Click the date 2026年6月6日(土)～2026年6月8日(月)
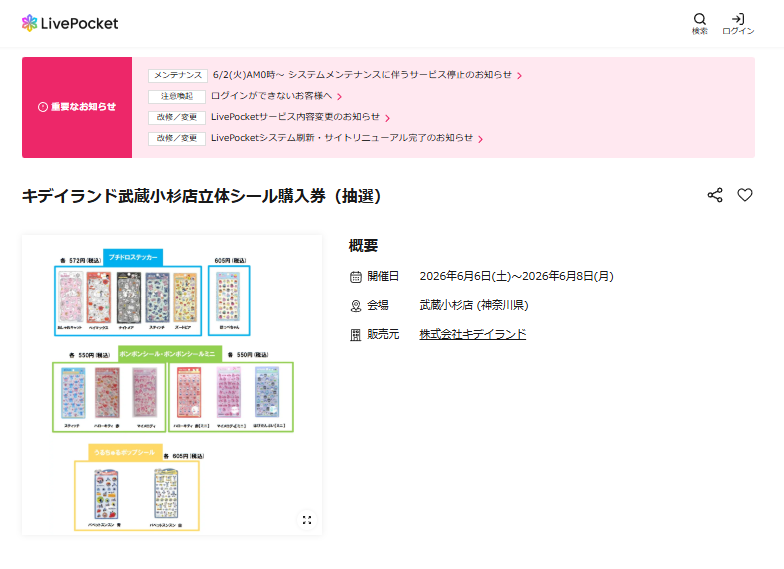The image size is (784, 569). pos(516,276)
